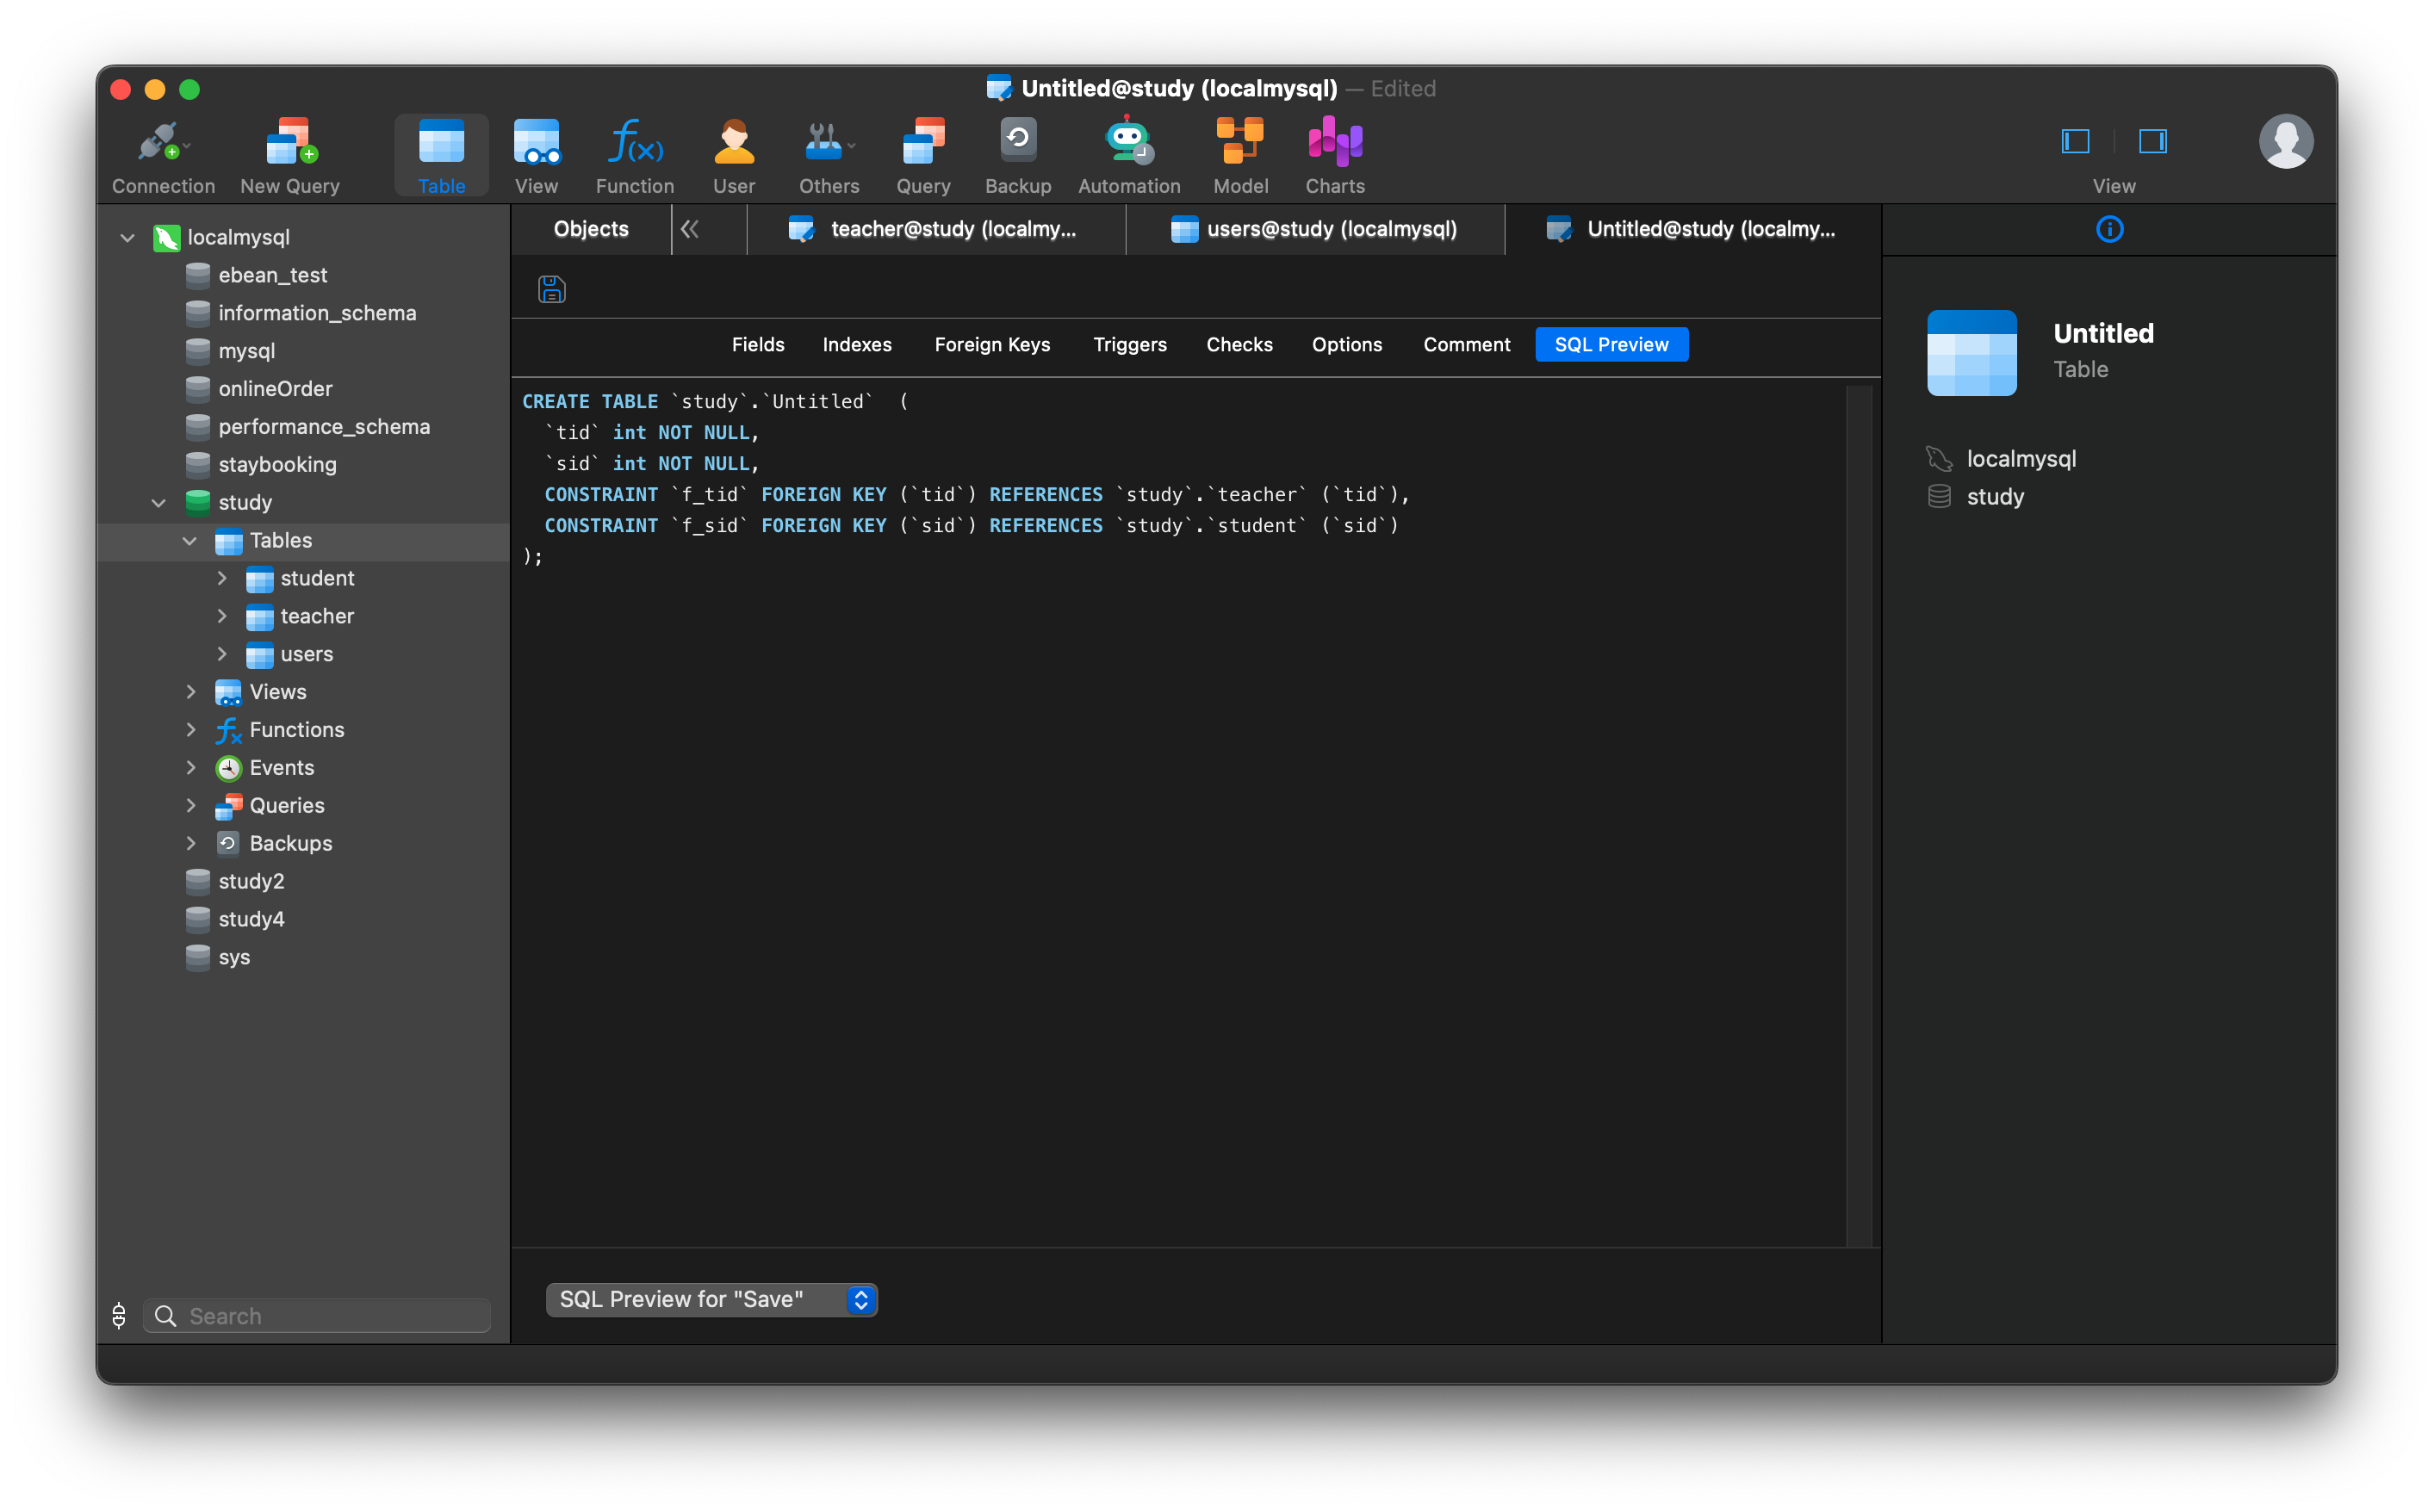The height and width of the screenshot is (1512, 2434).
Task: Open the Options tab
Action: click(1346, 344)
